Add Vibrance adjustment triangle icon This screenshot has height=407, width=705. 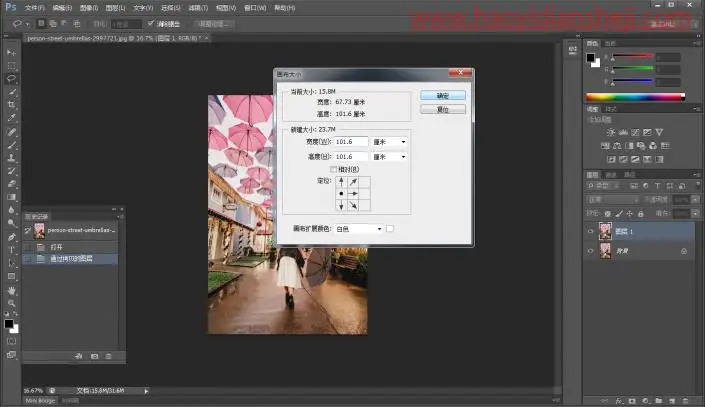click(x=659, y=132)
